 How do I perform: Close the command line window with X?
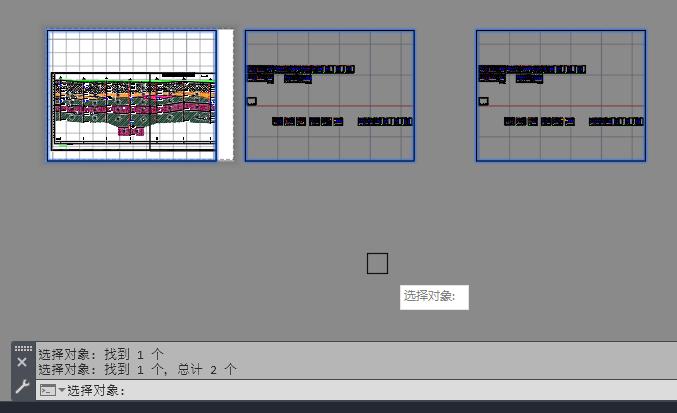point(22,362)
